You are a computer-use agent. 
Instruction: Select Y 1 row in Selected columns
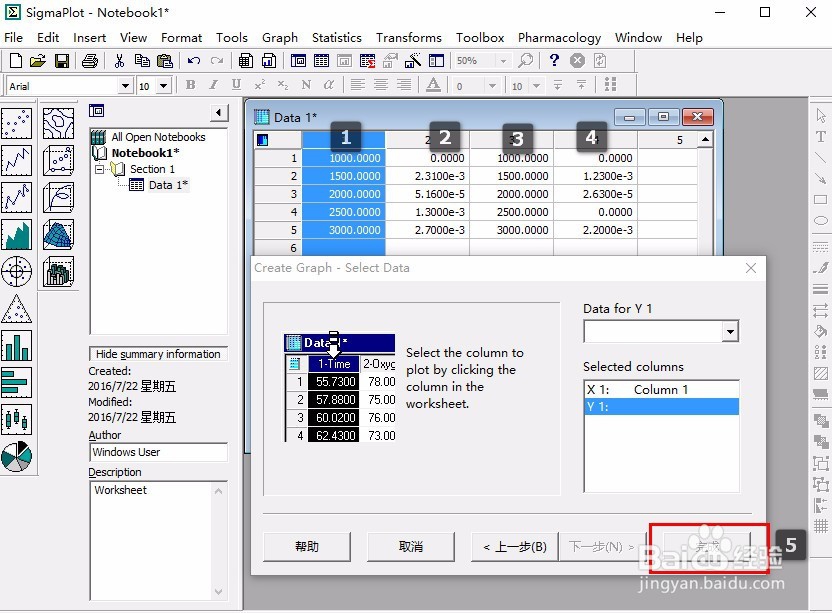pos(661,407)
